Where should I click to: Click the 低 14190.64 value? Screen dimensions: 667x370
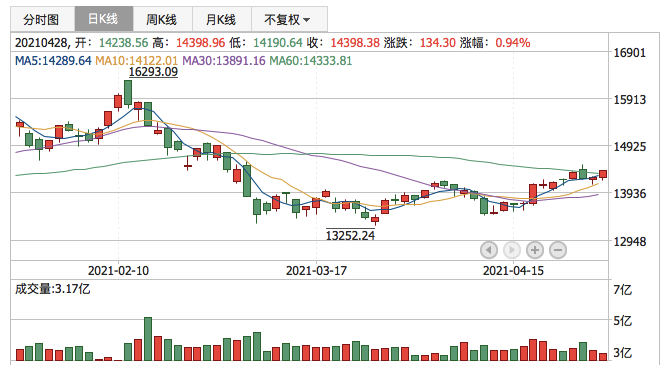coord(278,43)
